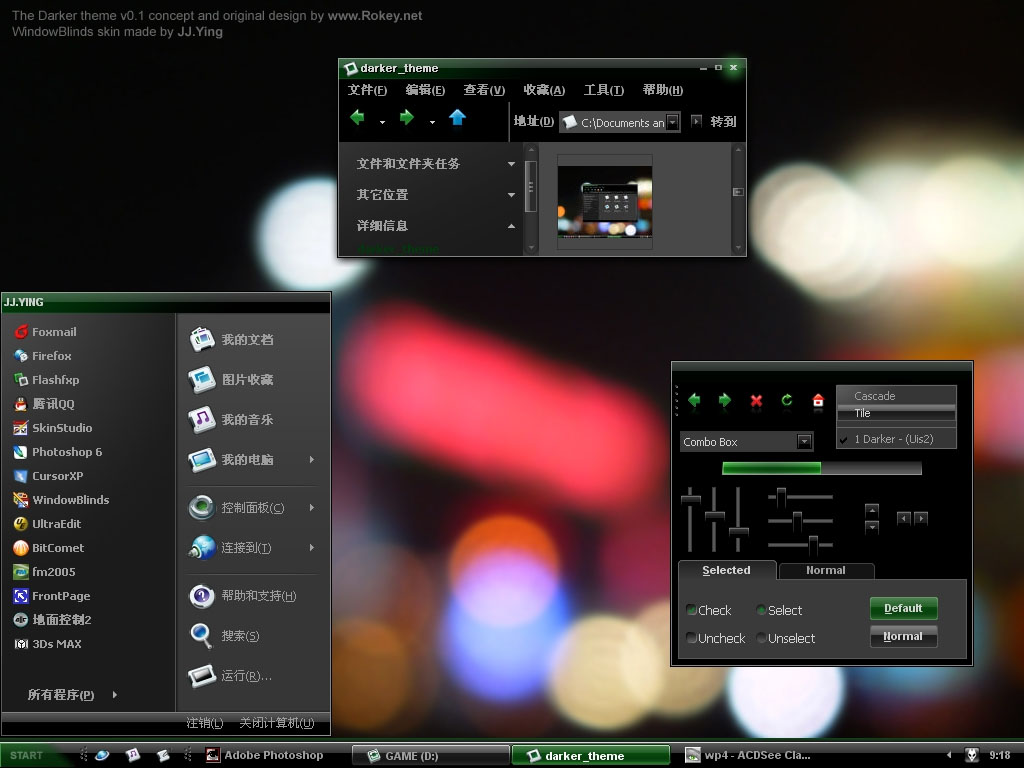Click the first vertical slider handle
The image size is (1024, 768).
(690, 500)
